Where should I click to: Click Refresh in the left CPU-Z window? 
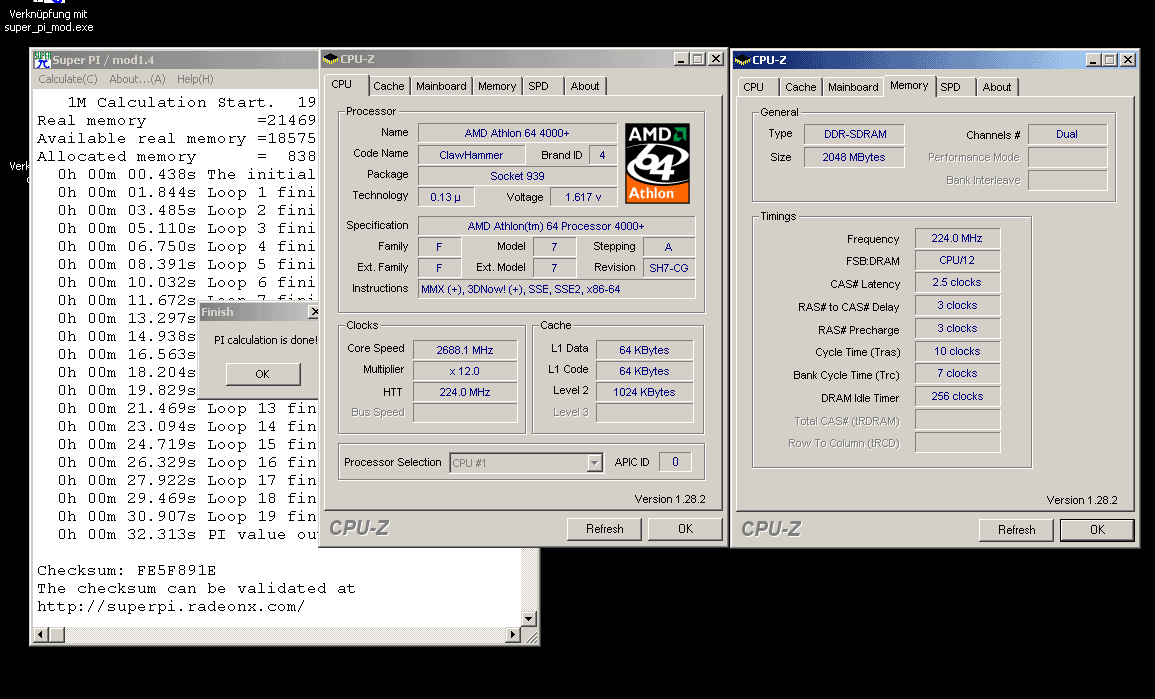[604, 529]
